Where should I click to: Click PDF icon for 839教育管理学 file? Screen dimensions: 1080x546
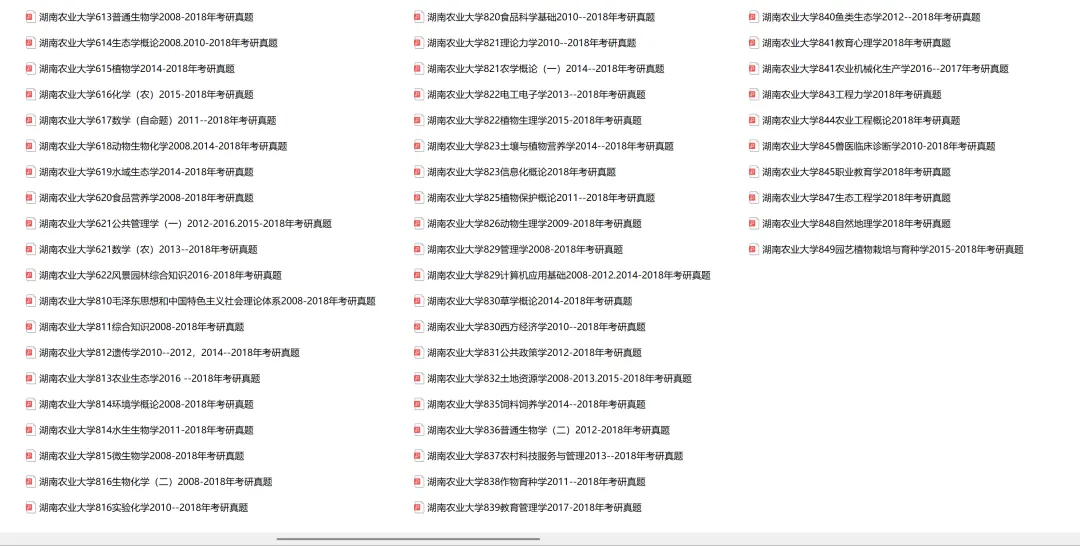(x=418, y=507)
